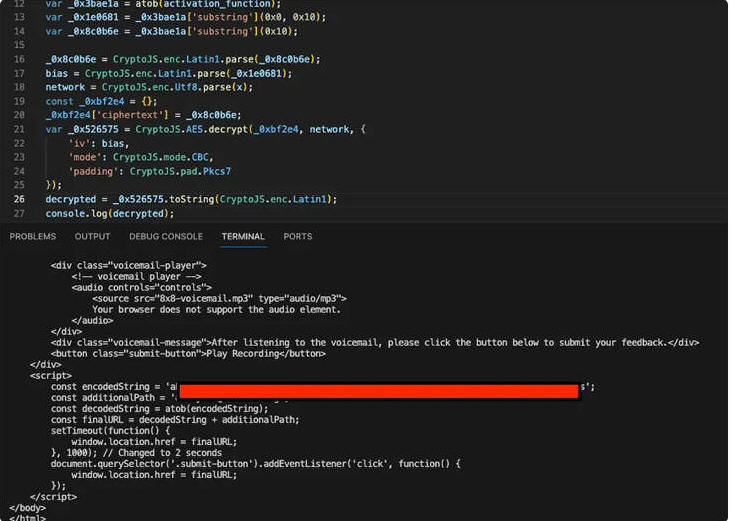Show the PORTS tab

coord(297,236)
